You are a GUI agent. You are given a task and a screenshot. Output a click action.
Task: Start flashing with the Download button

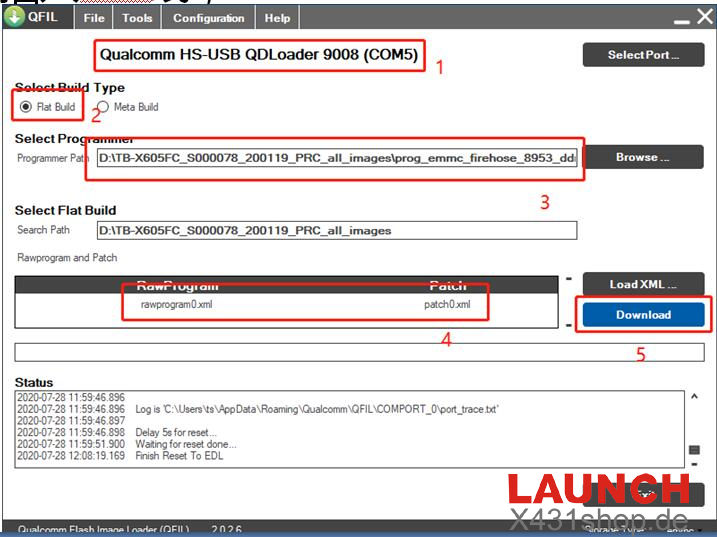(x=643, y=314)
